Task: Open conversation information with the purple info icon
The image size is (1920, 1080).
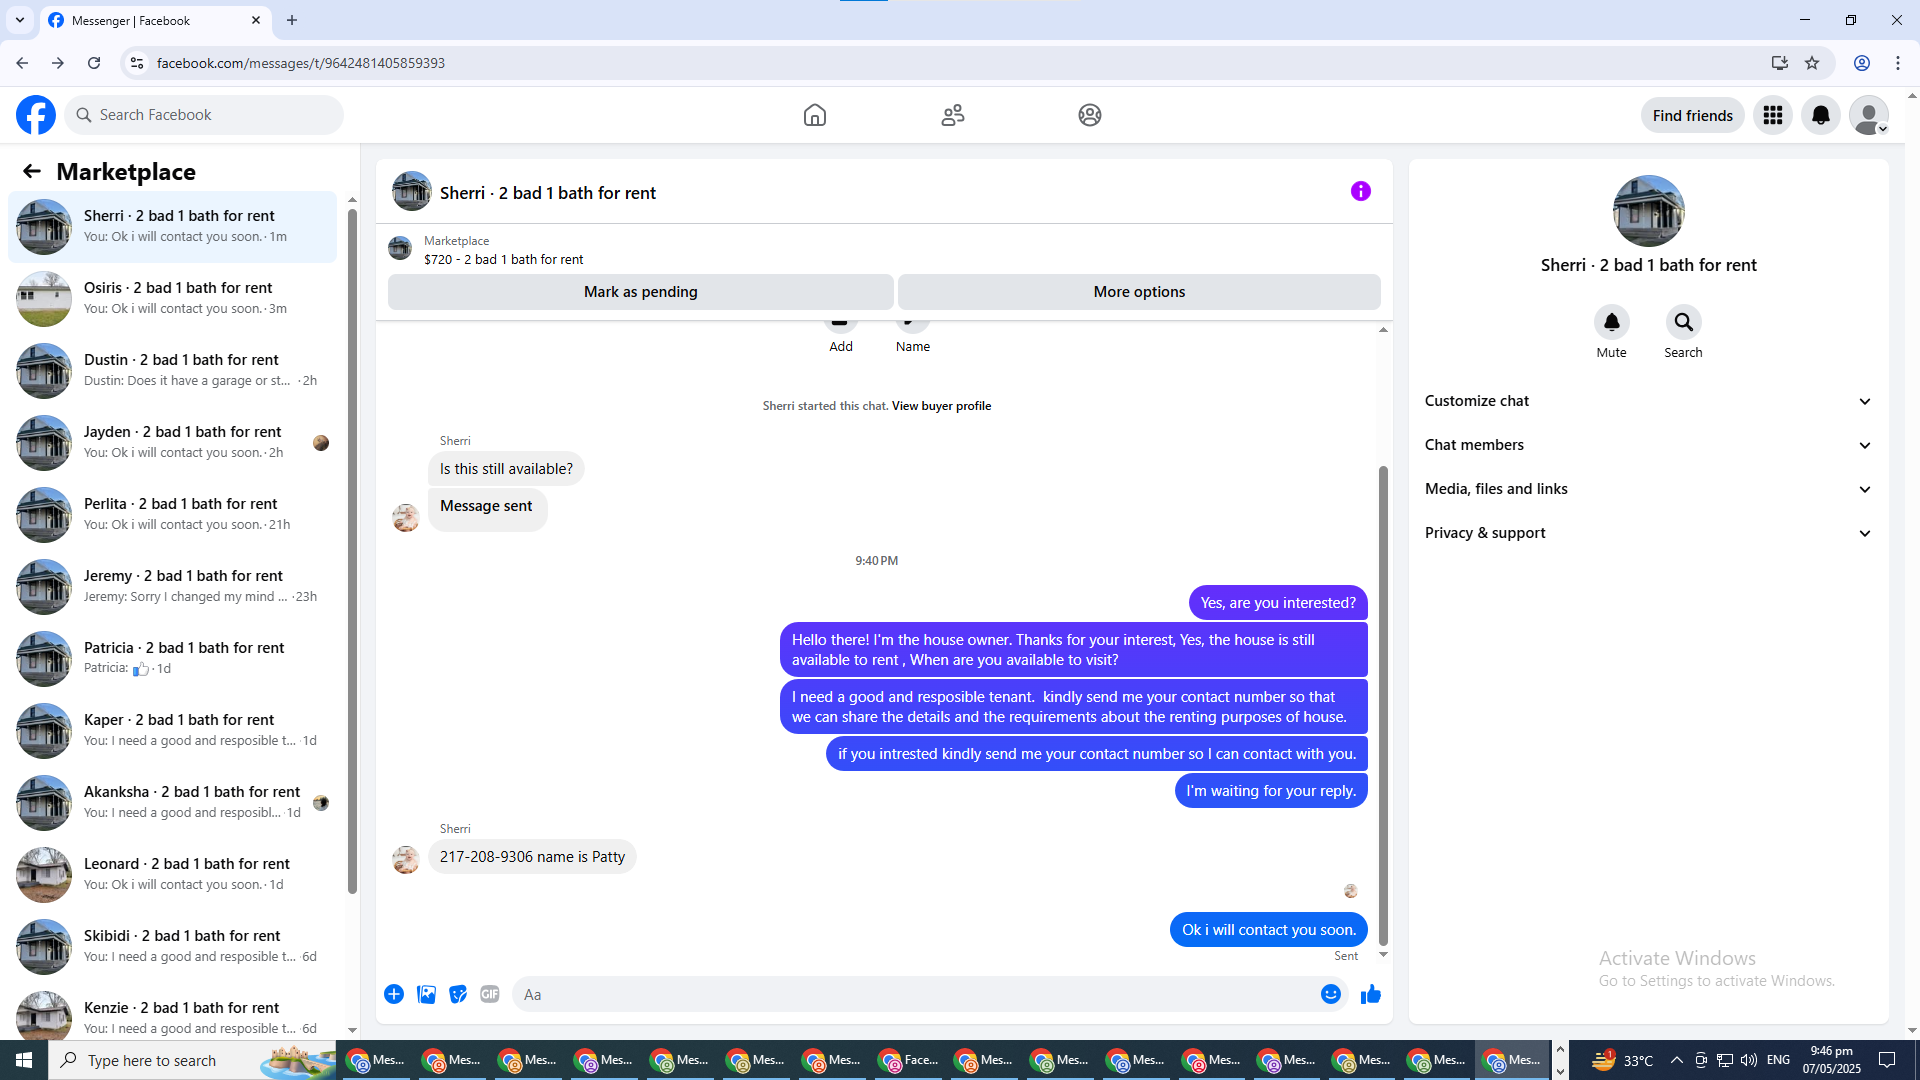Action: tap(1360, 191)
